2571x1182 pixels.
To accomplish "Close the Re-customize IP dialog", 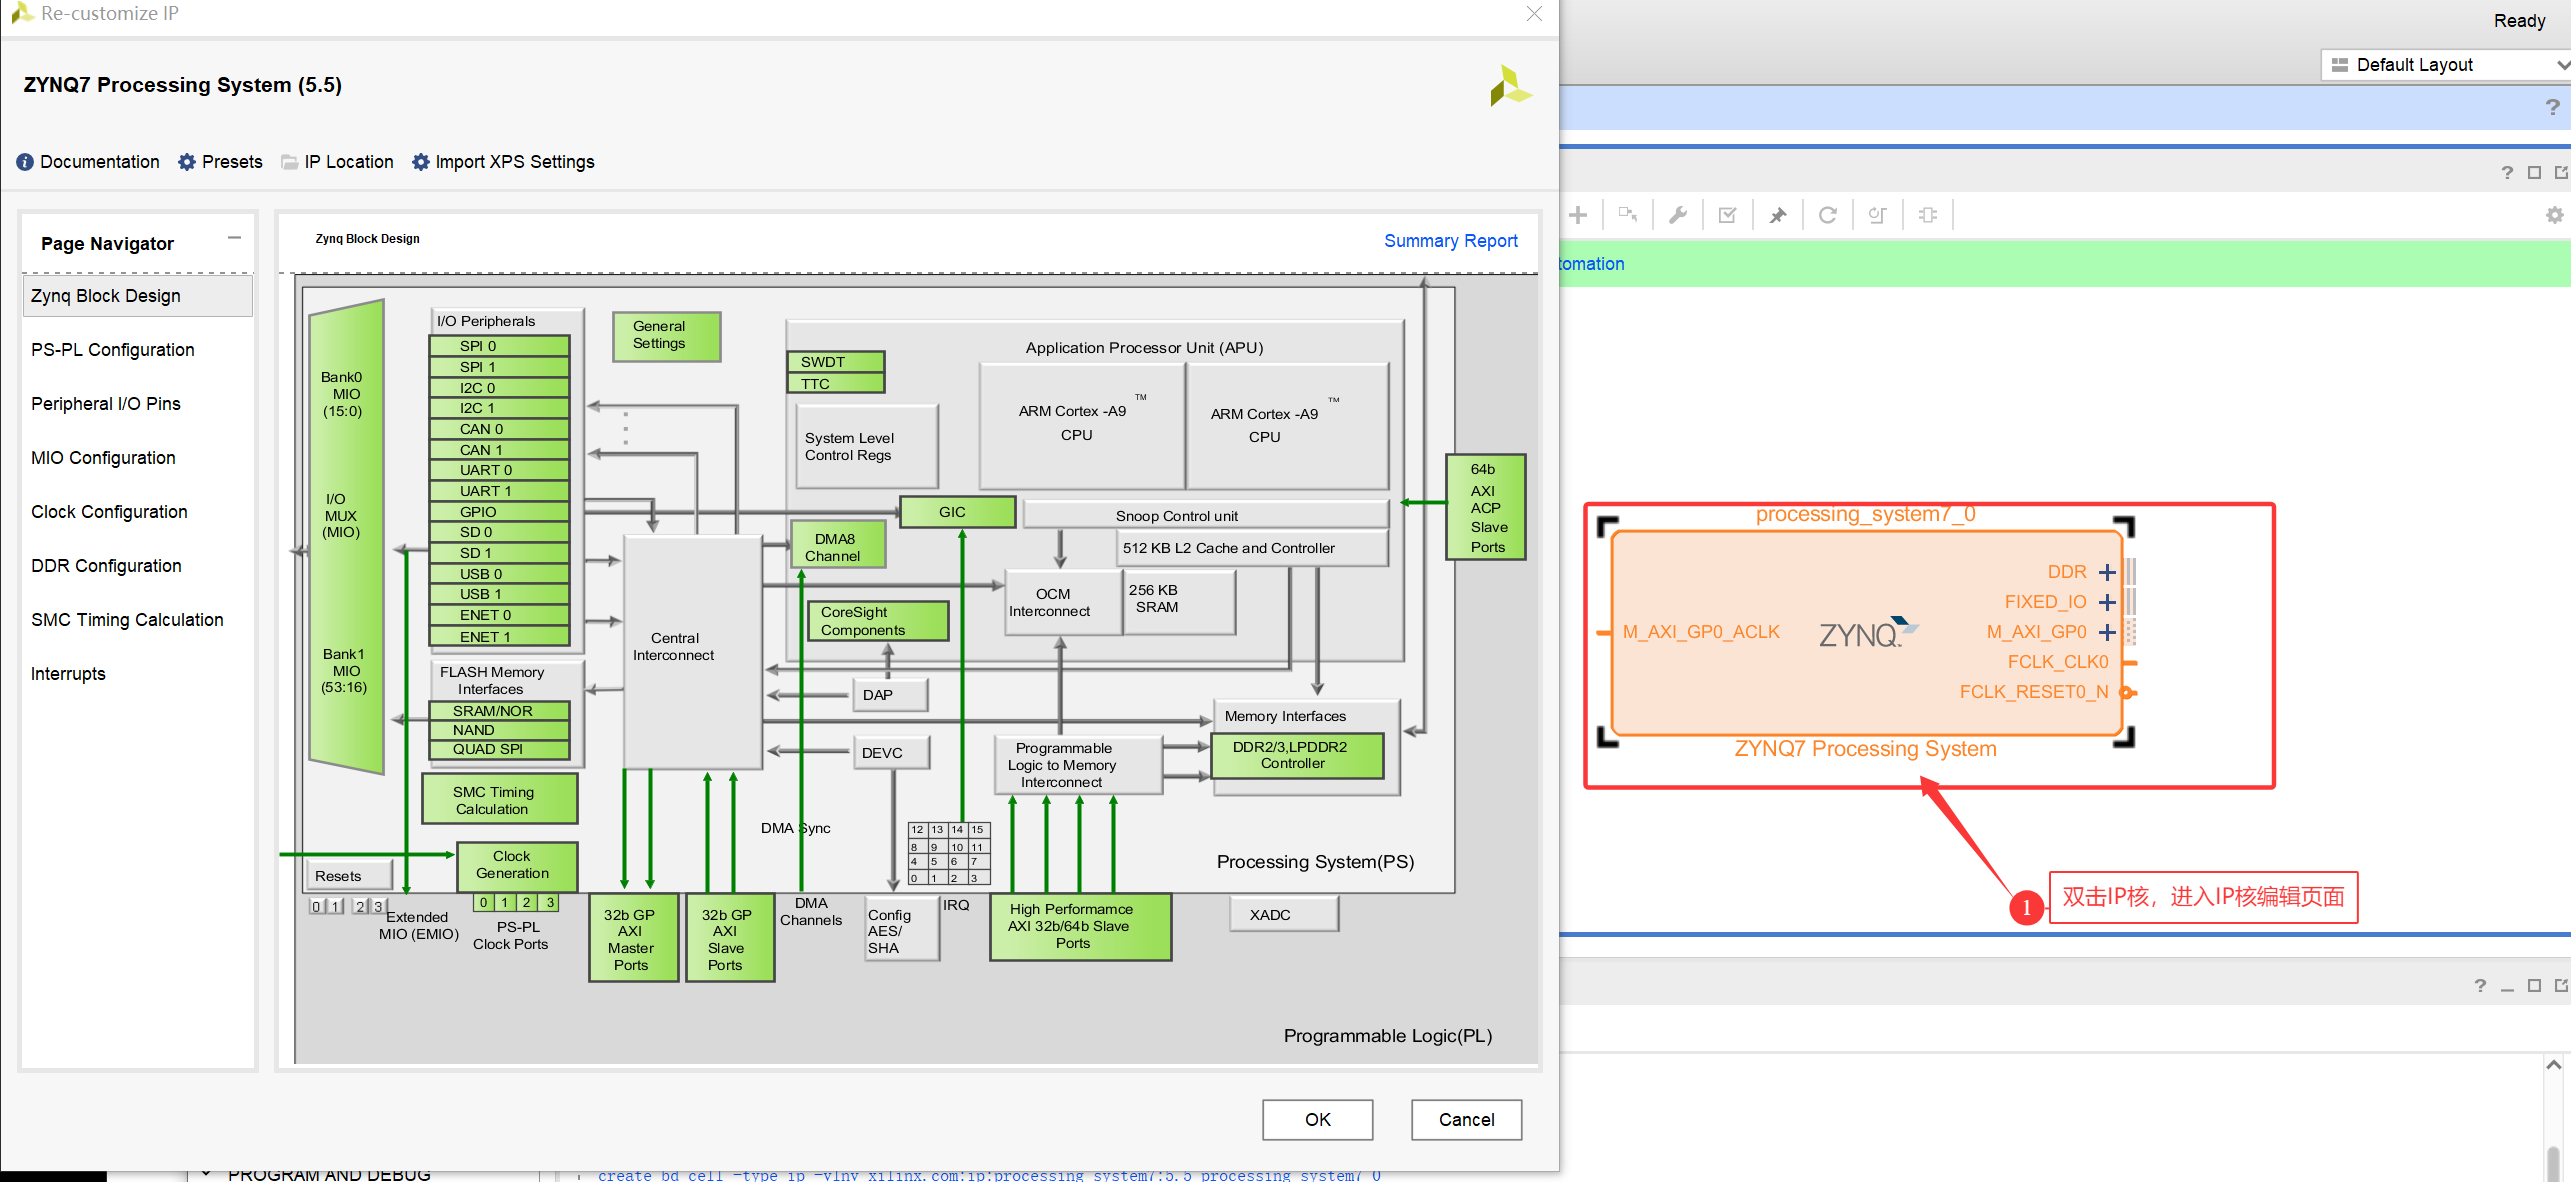I will (1534, 14).
